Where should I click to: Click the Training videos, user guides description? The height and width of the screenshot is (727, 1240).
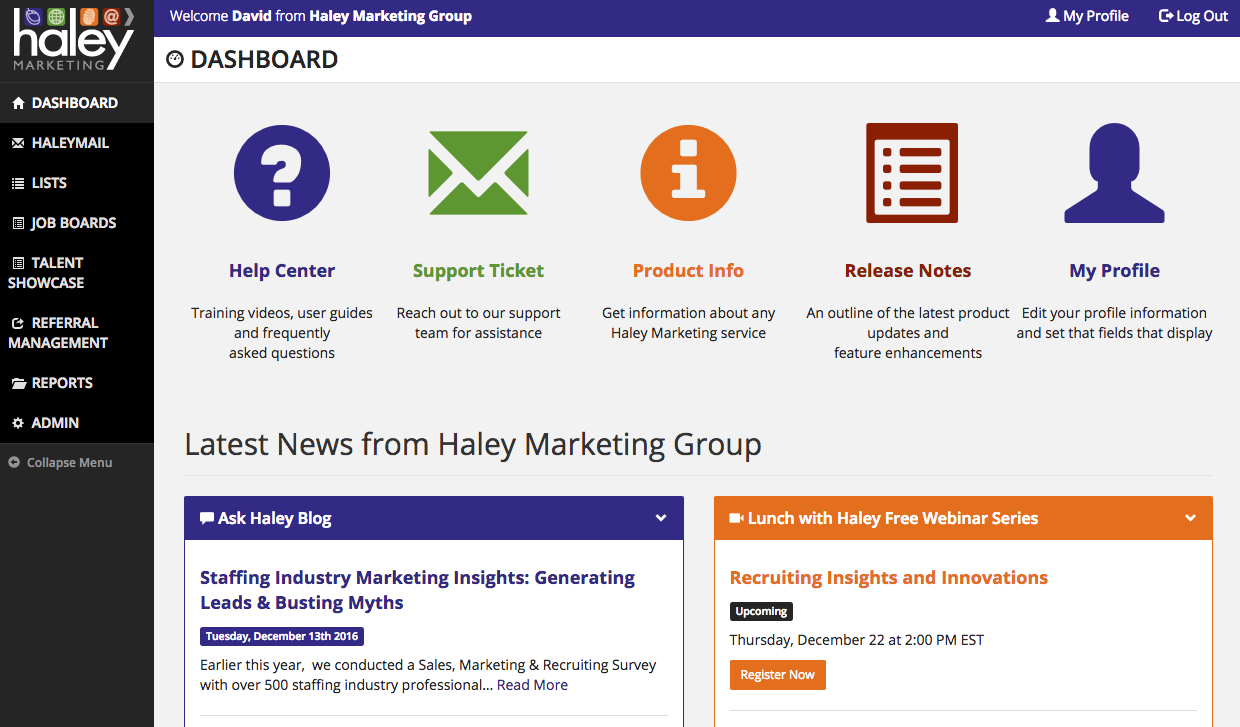coord(282,333)
